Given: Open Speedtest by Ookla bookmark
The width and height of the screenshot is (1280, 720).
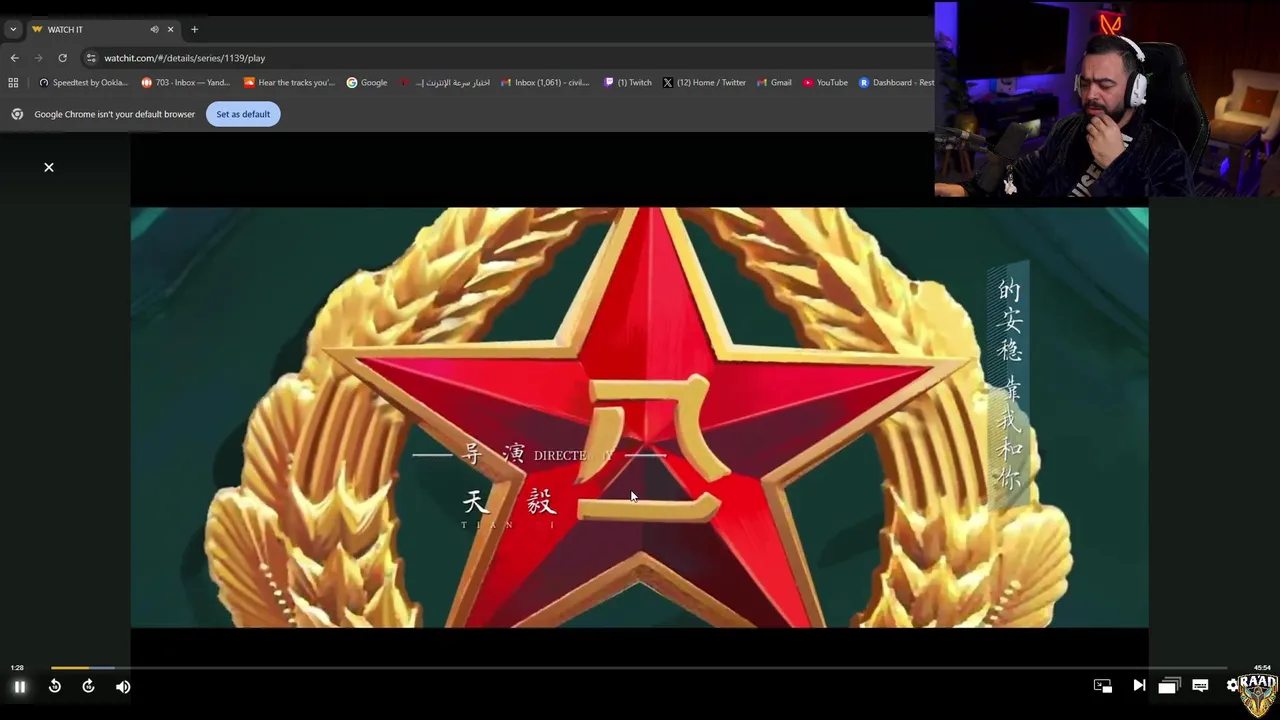Looking at the screenshot, I should [83, 83].
